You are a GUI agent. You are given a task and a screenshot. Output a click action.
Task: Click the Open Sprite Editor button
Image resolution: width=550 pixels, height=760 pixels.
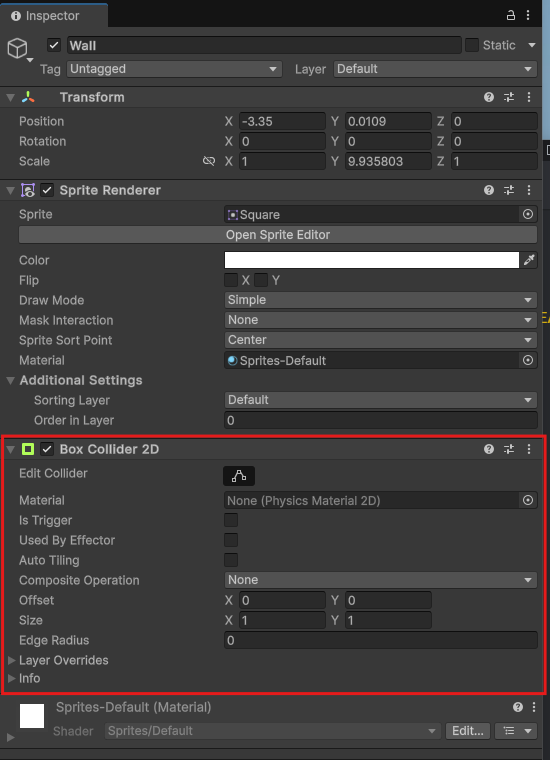[278, 235]
